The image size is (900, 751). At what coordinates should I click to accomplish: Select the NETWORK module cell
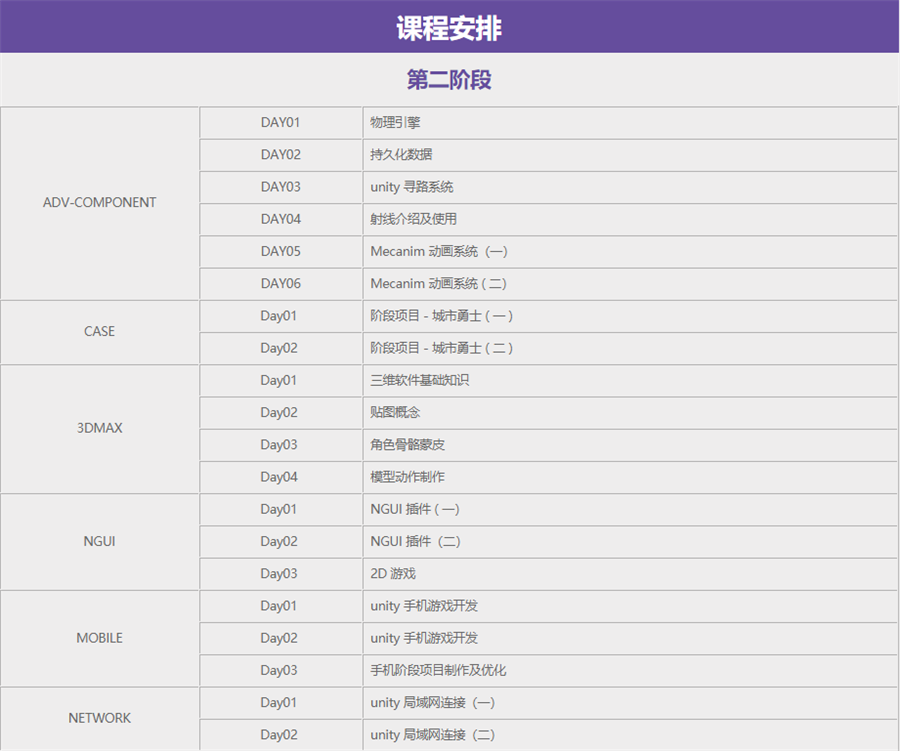point(100,718)
